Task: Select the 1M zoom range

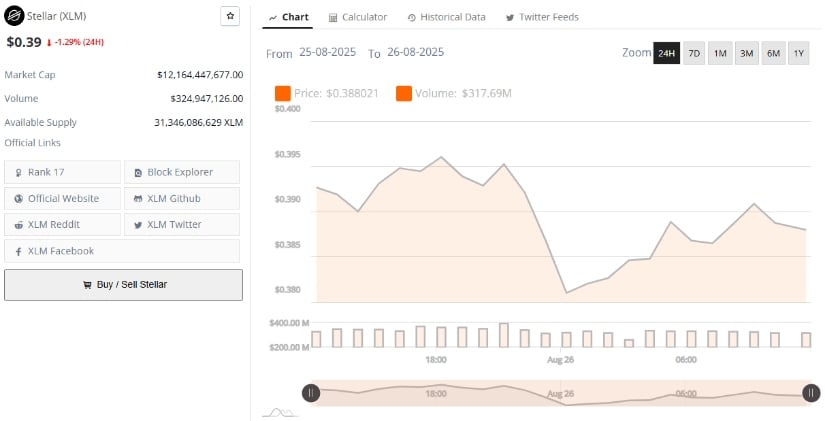Action: [x=720, y=53]
